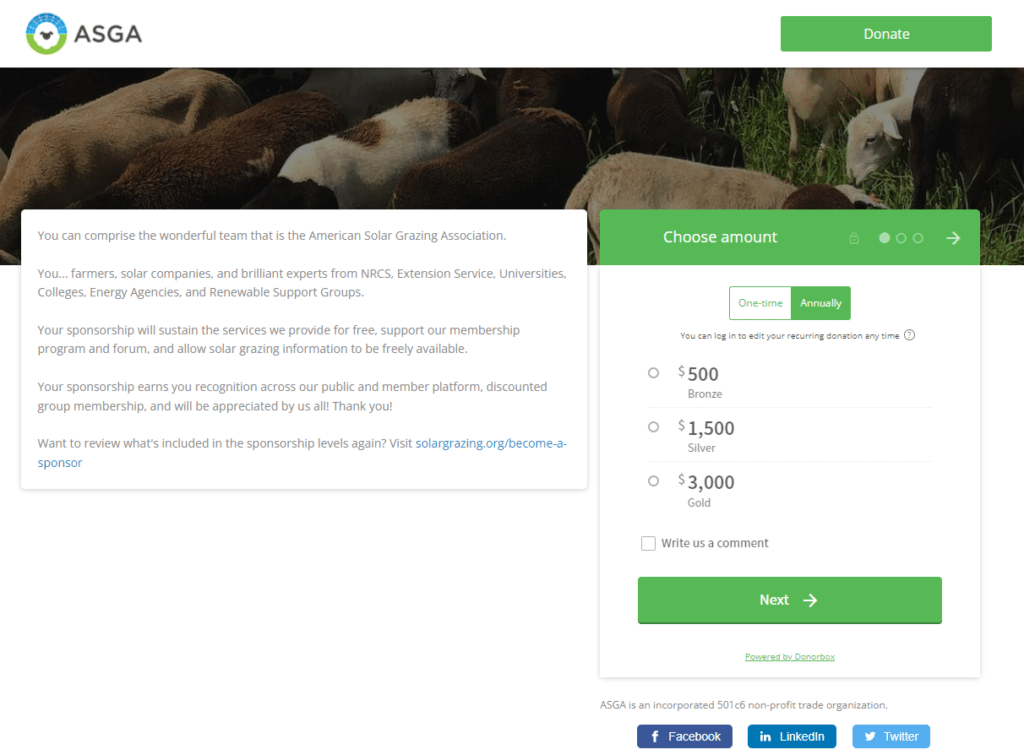
Task: Click the third step progress dot
Action: pos(918,238)
